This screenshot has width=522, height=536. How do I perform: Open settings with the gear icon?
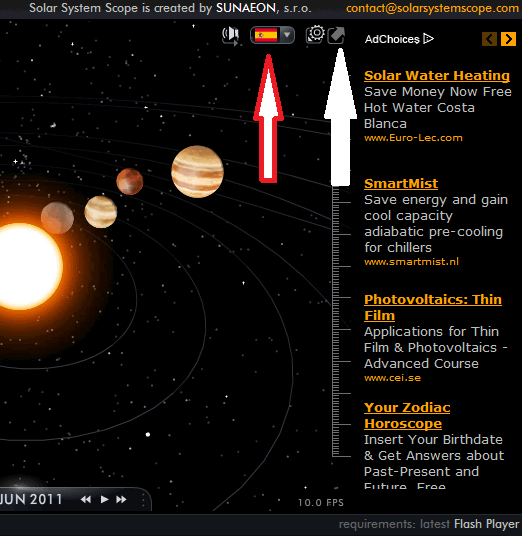316,35
